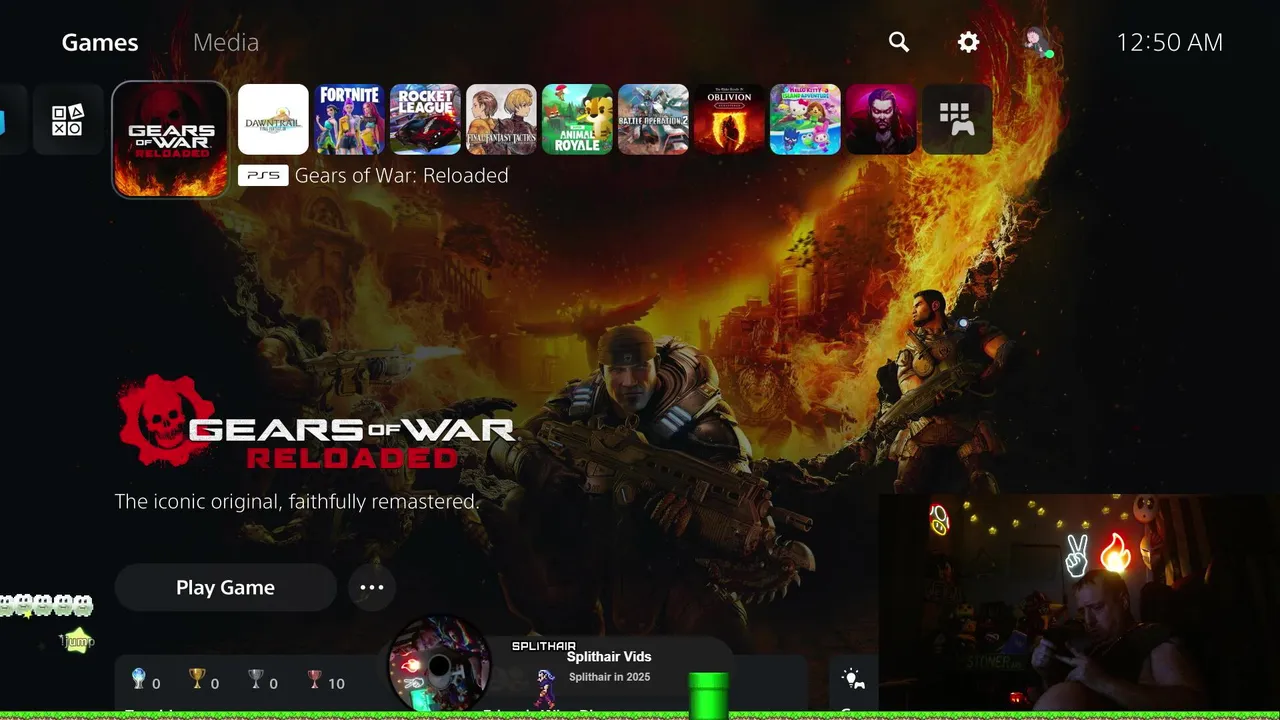Viewport: 1280px width, 720px height.
Task: Select the vampire character game tile
Action: tap(881, 119)
